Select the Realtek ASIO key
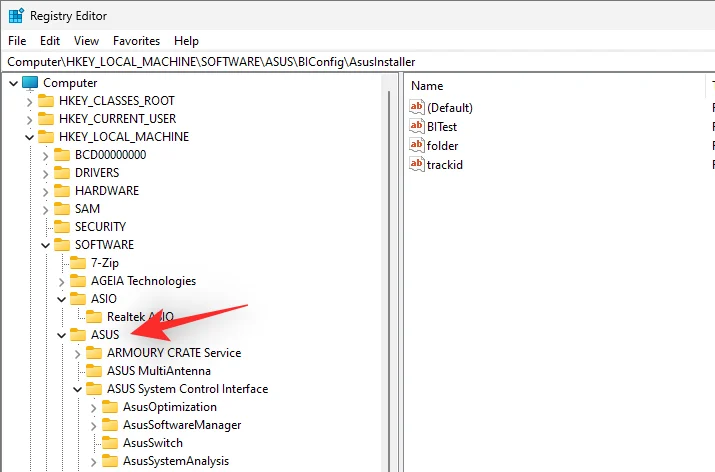715x472 pixels. [x=140, y=317]
